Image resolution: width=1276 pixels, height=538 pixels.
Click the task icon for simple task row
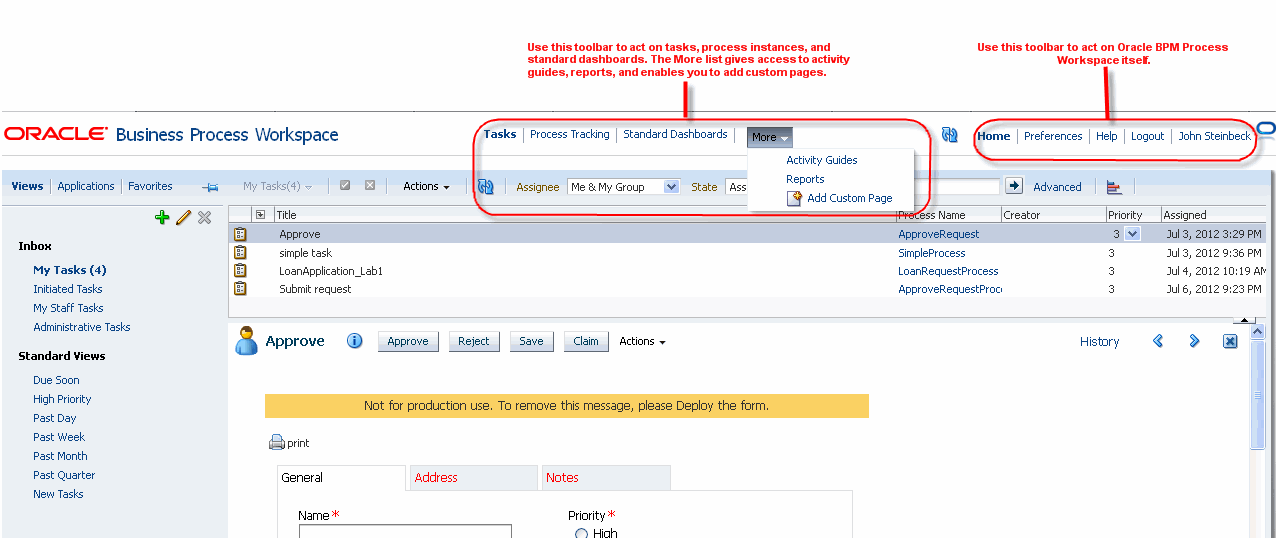coord(240,252)
